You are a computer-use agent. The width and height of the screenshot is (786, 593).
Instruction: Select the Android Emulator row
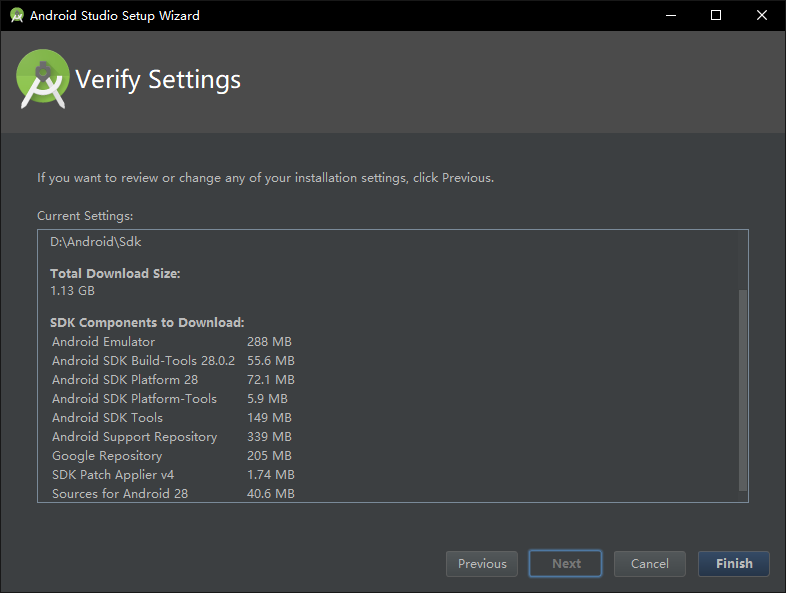172,342
